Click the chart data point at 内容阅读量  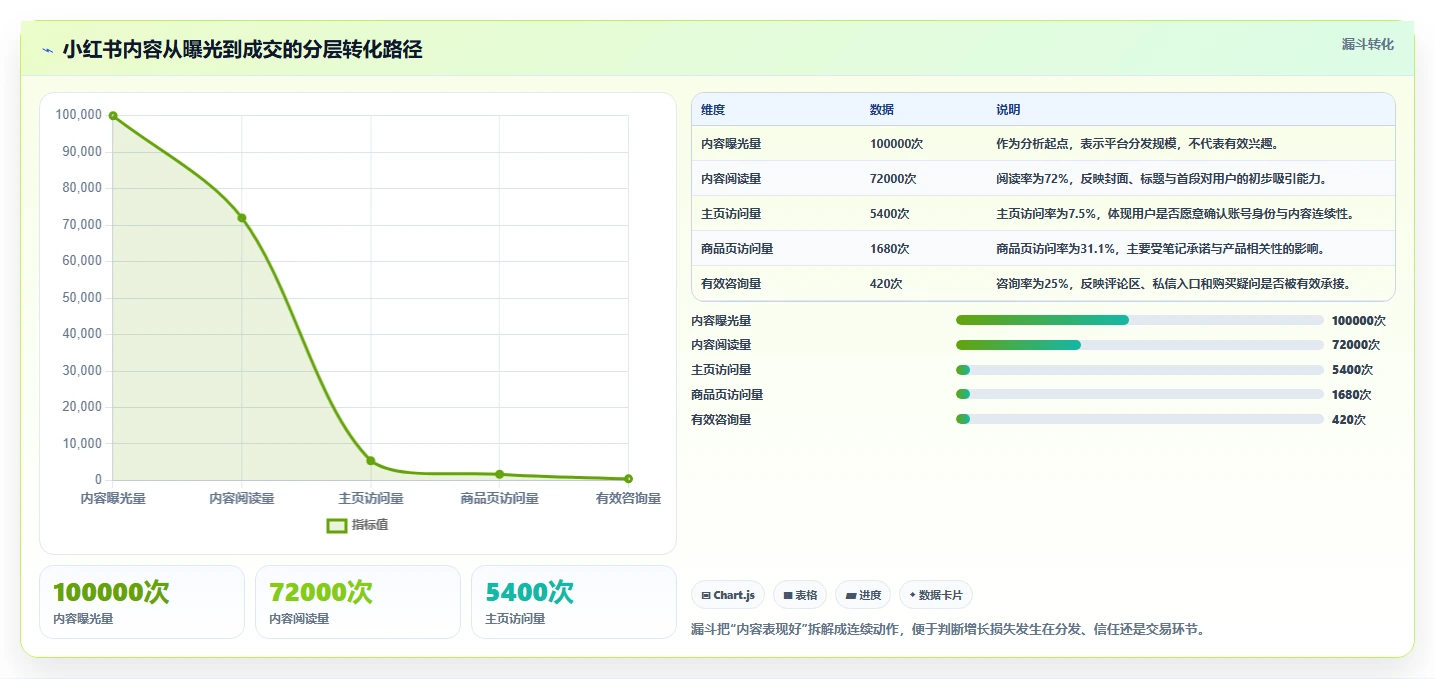[x=242, y=218]
